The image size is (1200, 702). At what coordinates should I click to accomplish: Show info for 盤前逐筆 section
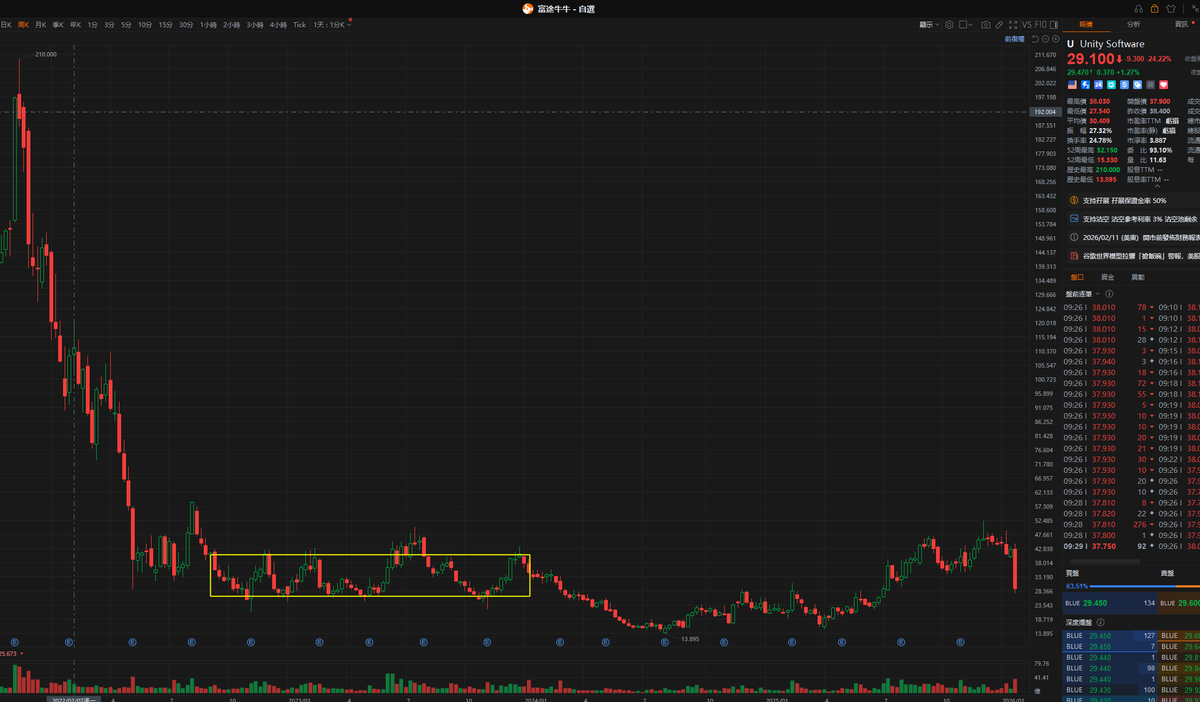point(1109,294)
